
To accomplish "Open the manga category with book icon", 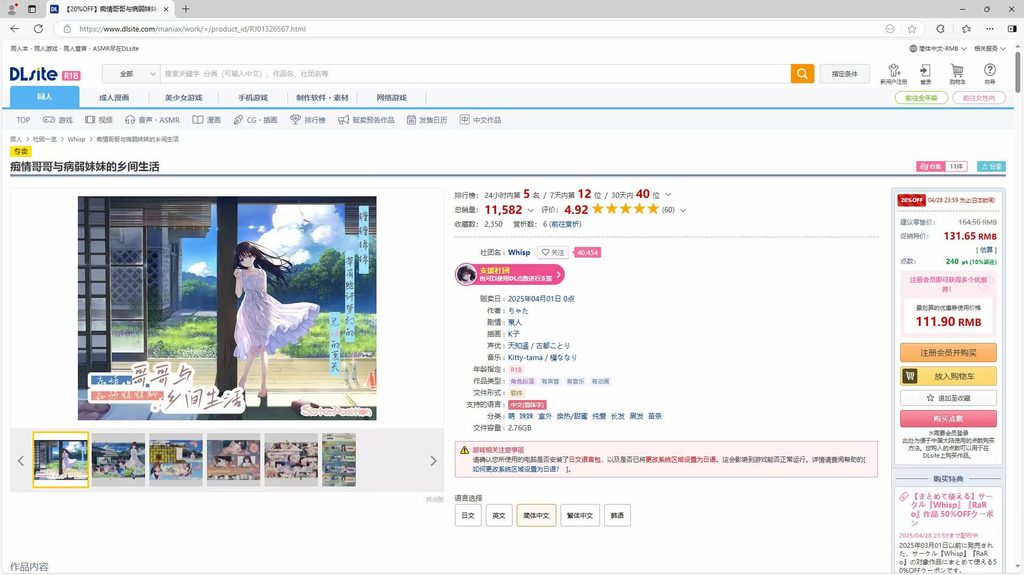I will [x=206, y=120].
